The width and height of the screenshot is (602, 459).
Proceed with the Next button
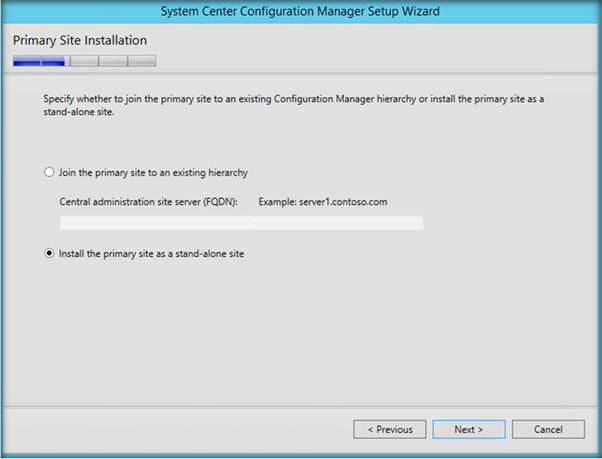coord(469,429)
